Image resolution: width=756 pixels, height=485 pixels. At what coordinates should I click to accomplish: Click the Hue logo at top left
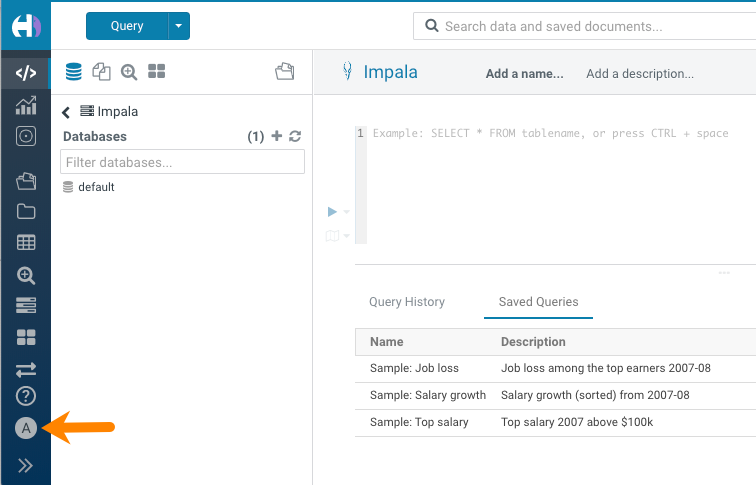point(26,27)
